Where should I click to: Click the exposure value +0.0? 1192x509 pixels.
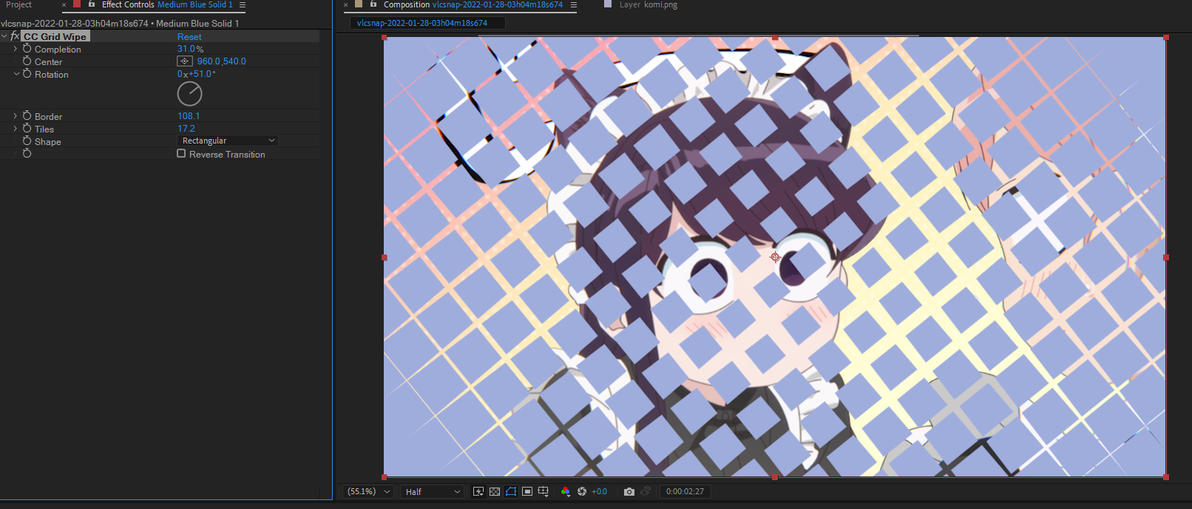click(600, 492)
